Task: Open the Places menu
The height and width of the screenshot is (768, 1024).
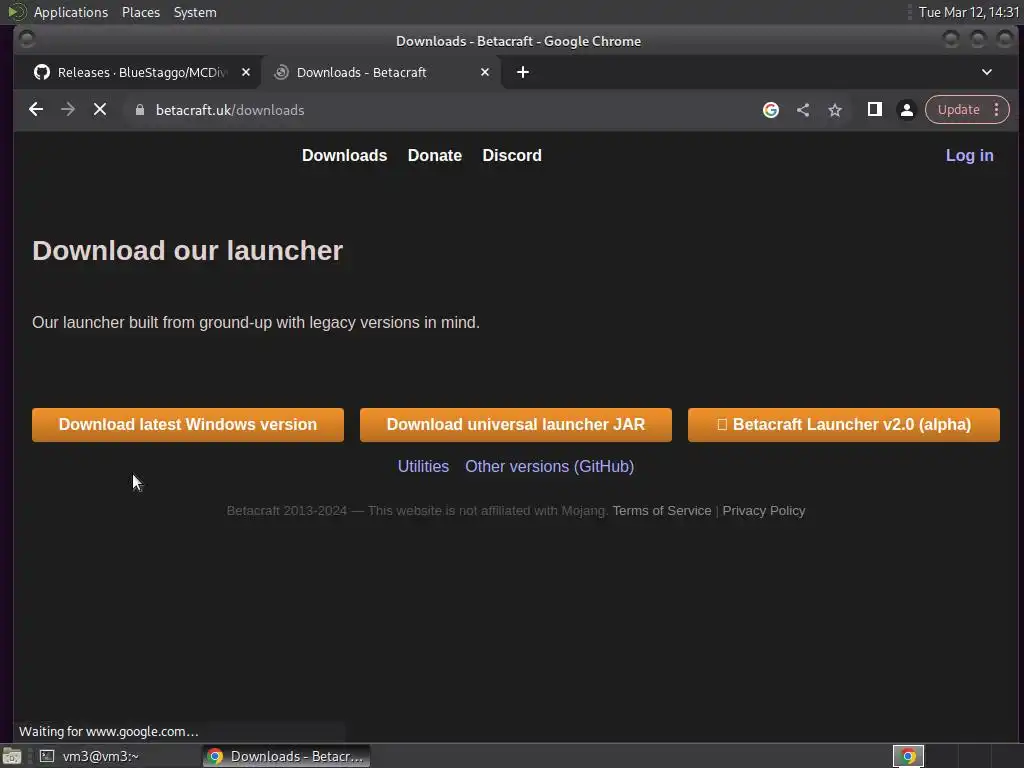Action: click(x=140, y=12)
